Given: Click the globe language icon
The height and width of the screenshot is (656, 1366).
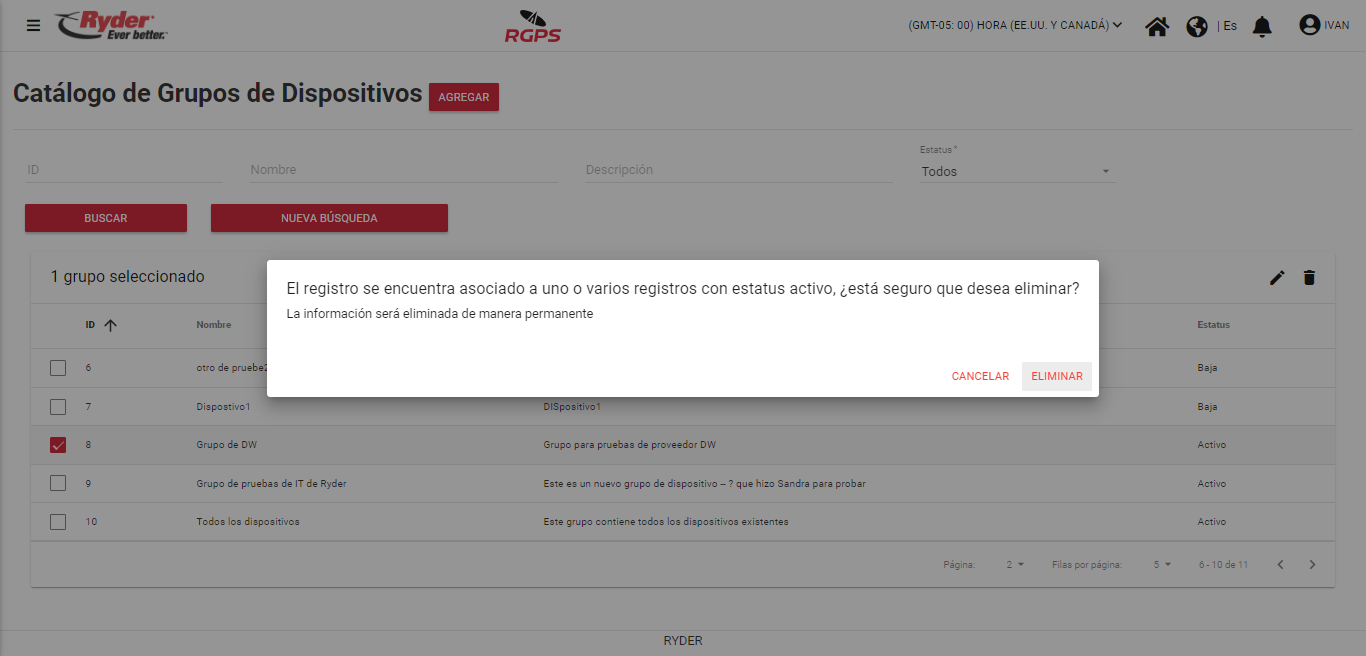Looking at the screenshot, I should click(1197, 26).
